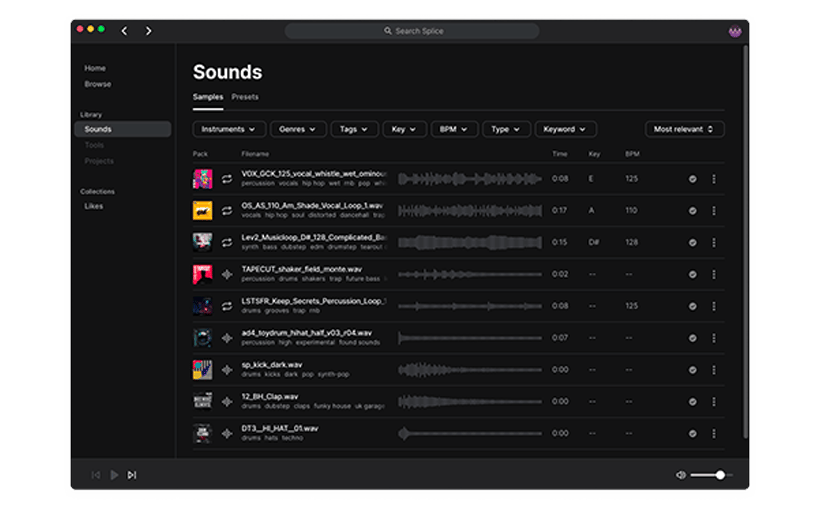Toggle the library checkmark for TAPECUT_shaker_field_monte.wav
821x510 pixels.
point(692,275)
